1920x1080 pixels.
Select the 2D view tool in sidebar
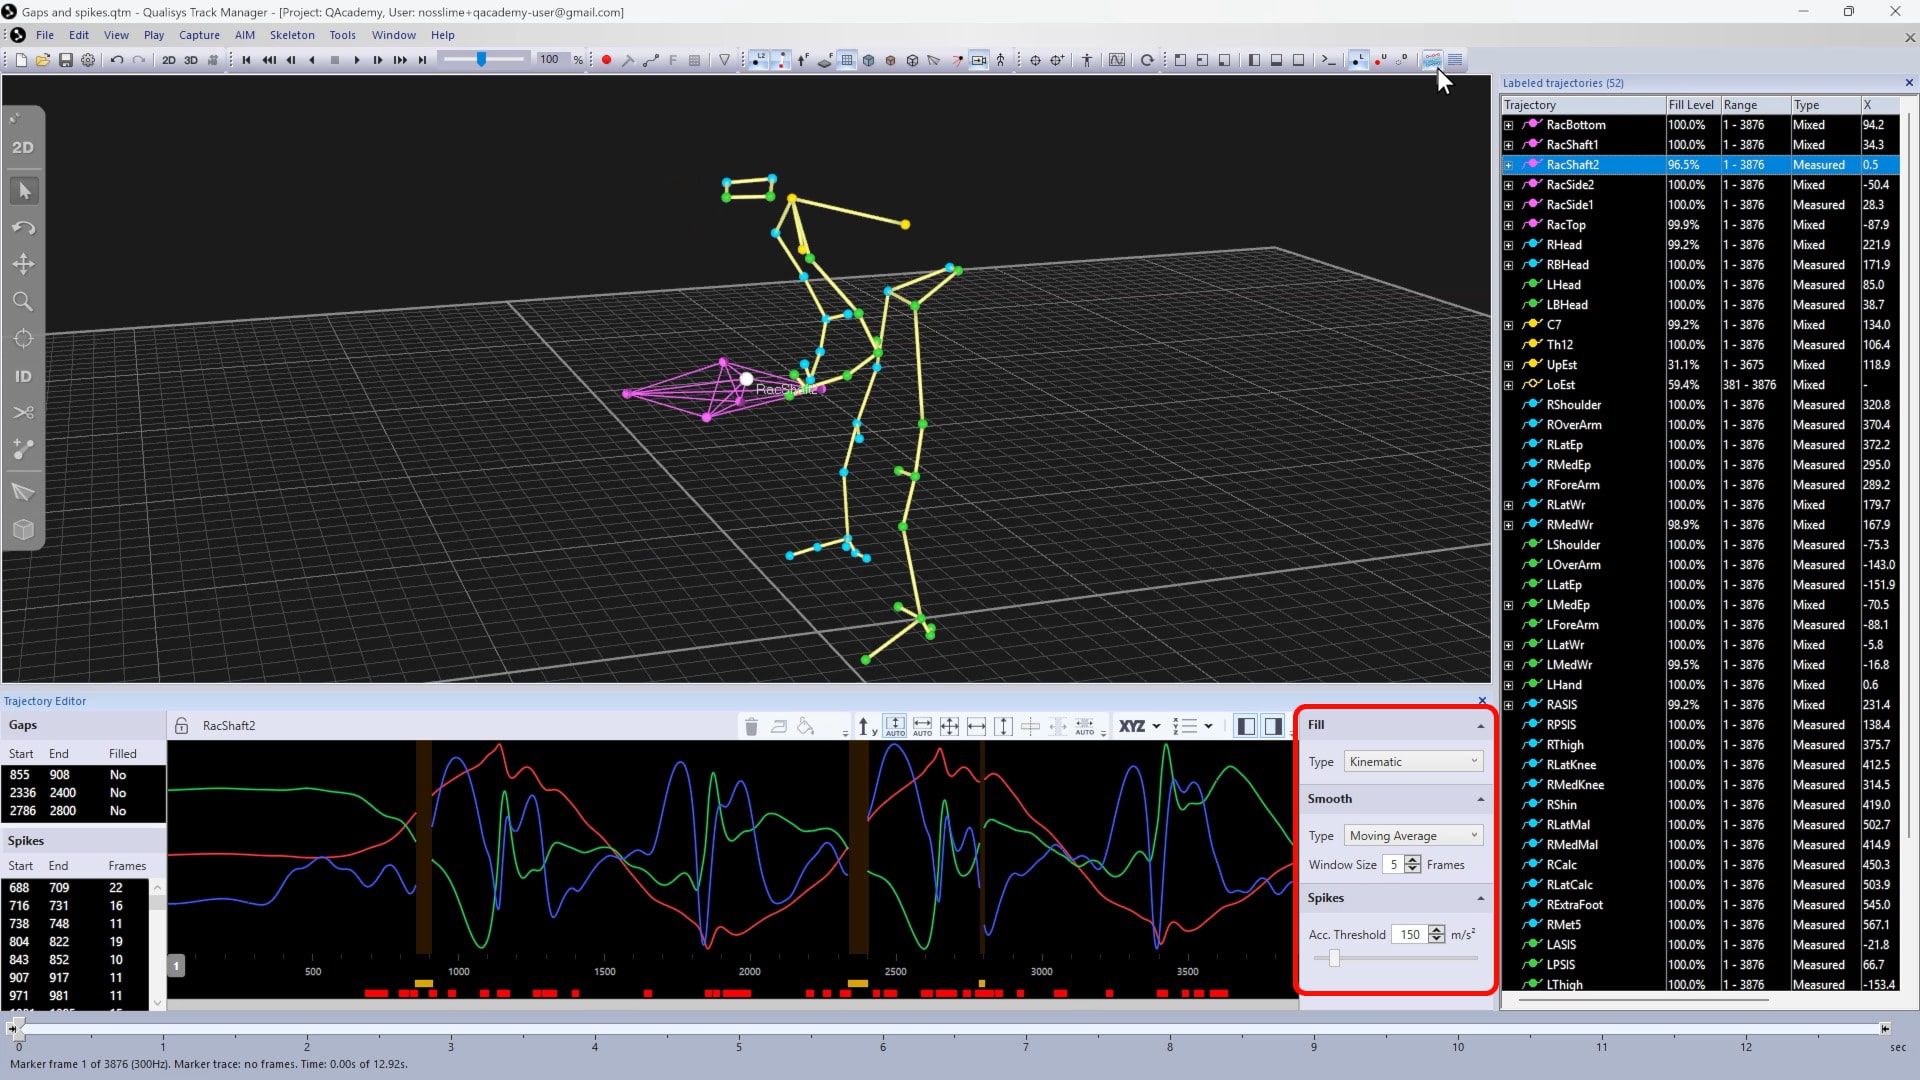tap(23, 147)
